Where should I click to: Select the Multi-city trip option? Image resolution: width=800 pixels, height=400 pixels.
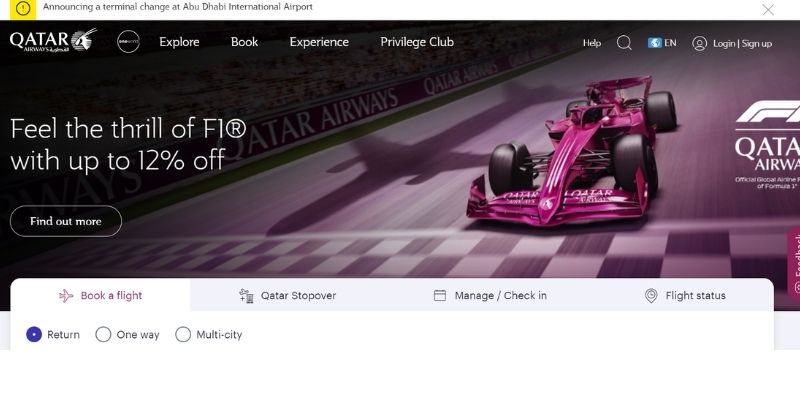pyautogui.click(x=183, y=335)
